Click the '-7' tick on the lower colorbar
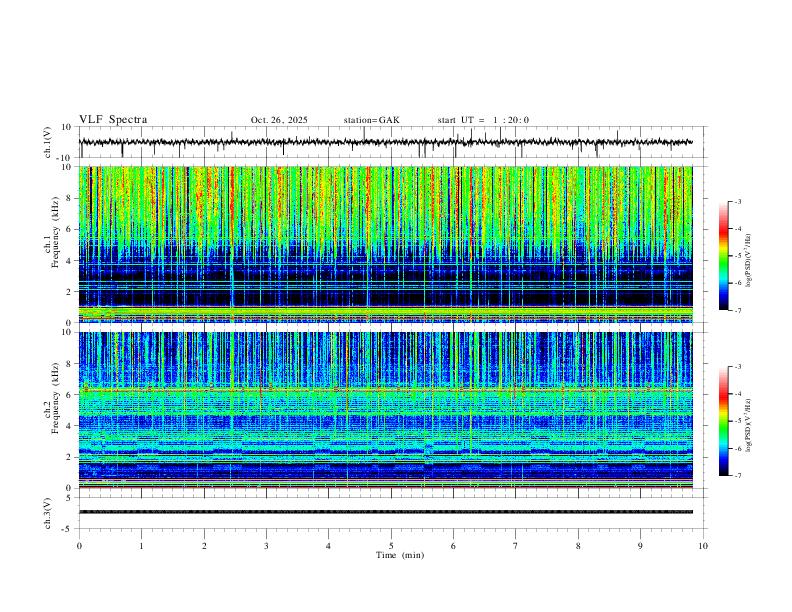The width and height of the screenshot is (792, 612). click(x=737, y=476)
